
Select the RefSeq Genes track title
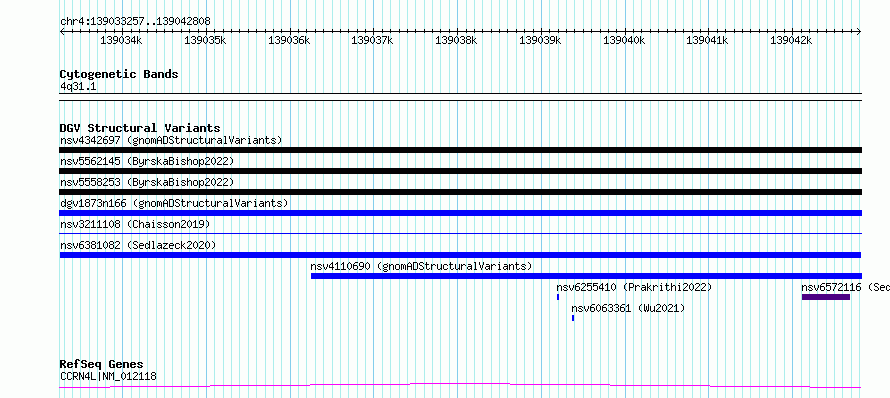click(x=102, y=365)
